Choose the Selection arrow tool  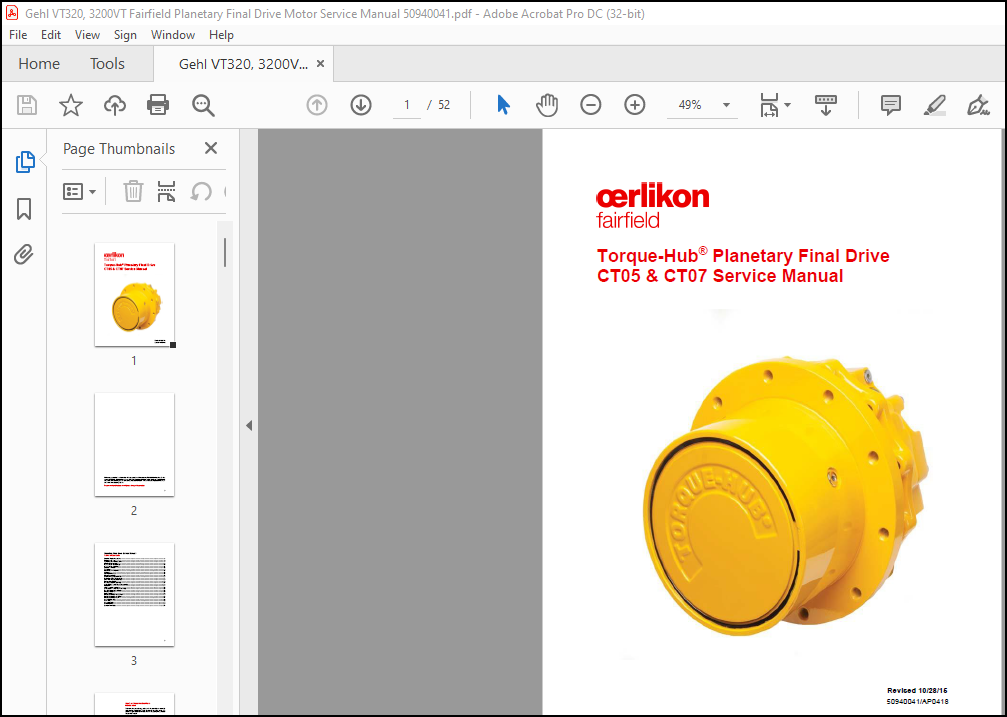tap(504, 105)
